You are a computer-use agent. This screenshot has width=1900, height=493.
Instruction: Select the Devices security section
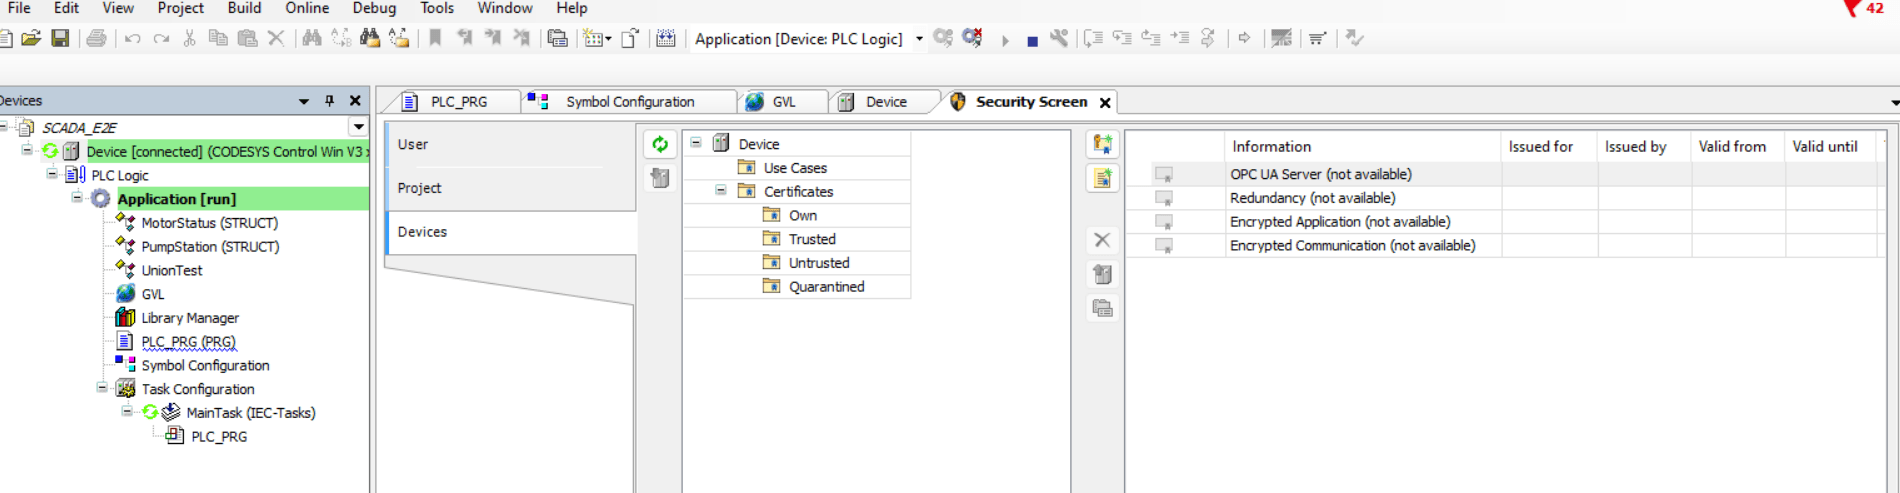[x=511, y=232]
